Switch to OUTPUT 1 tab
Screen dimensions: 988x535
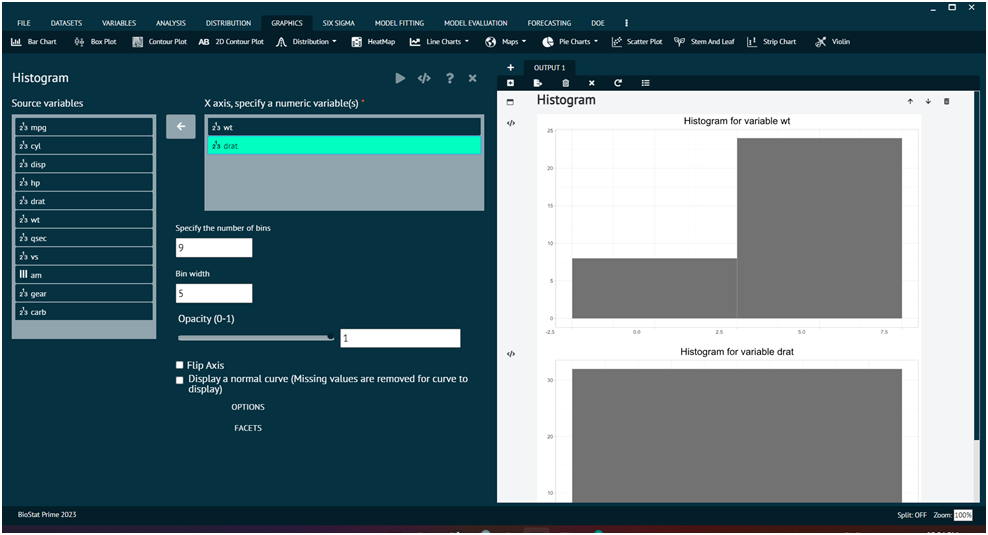(x=549, y=67)
